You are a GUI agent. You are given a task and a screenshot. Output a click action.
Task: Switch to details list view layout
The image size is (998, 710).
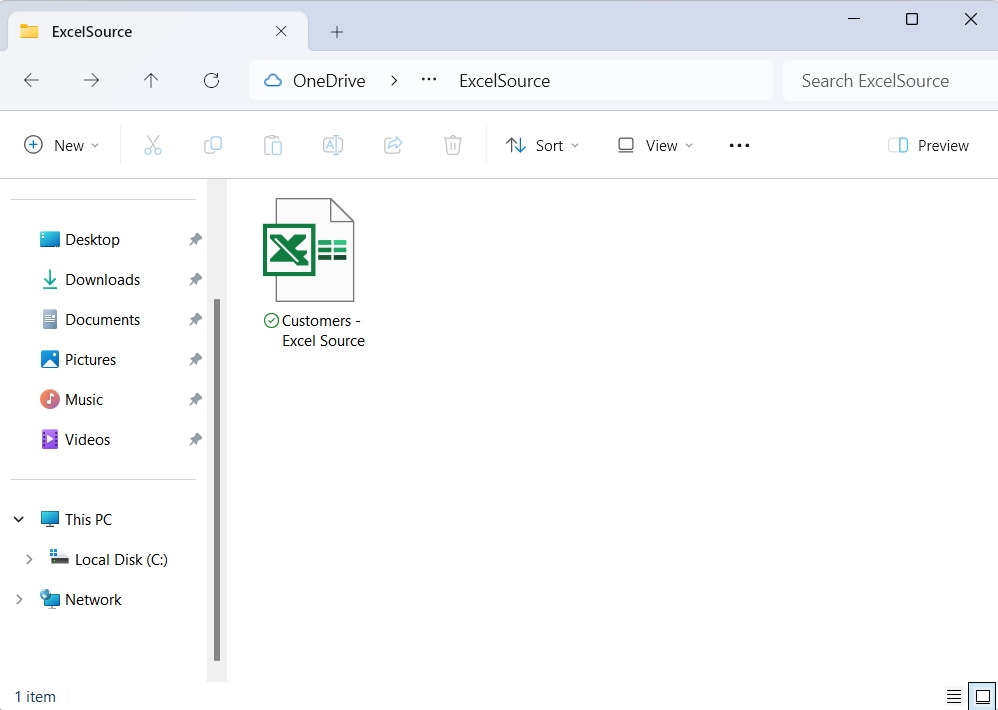(x=954, y=697)
